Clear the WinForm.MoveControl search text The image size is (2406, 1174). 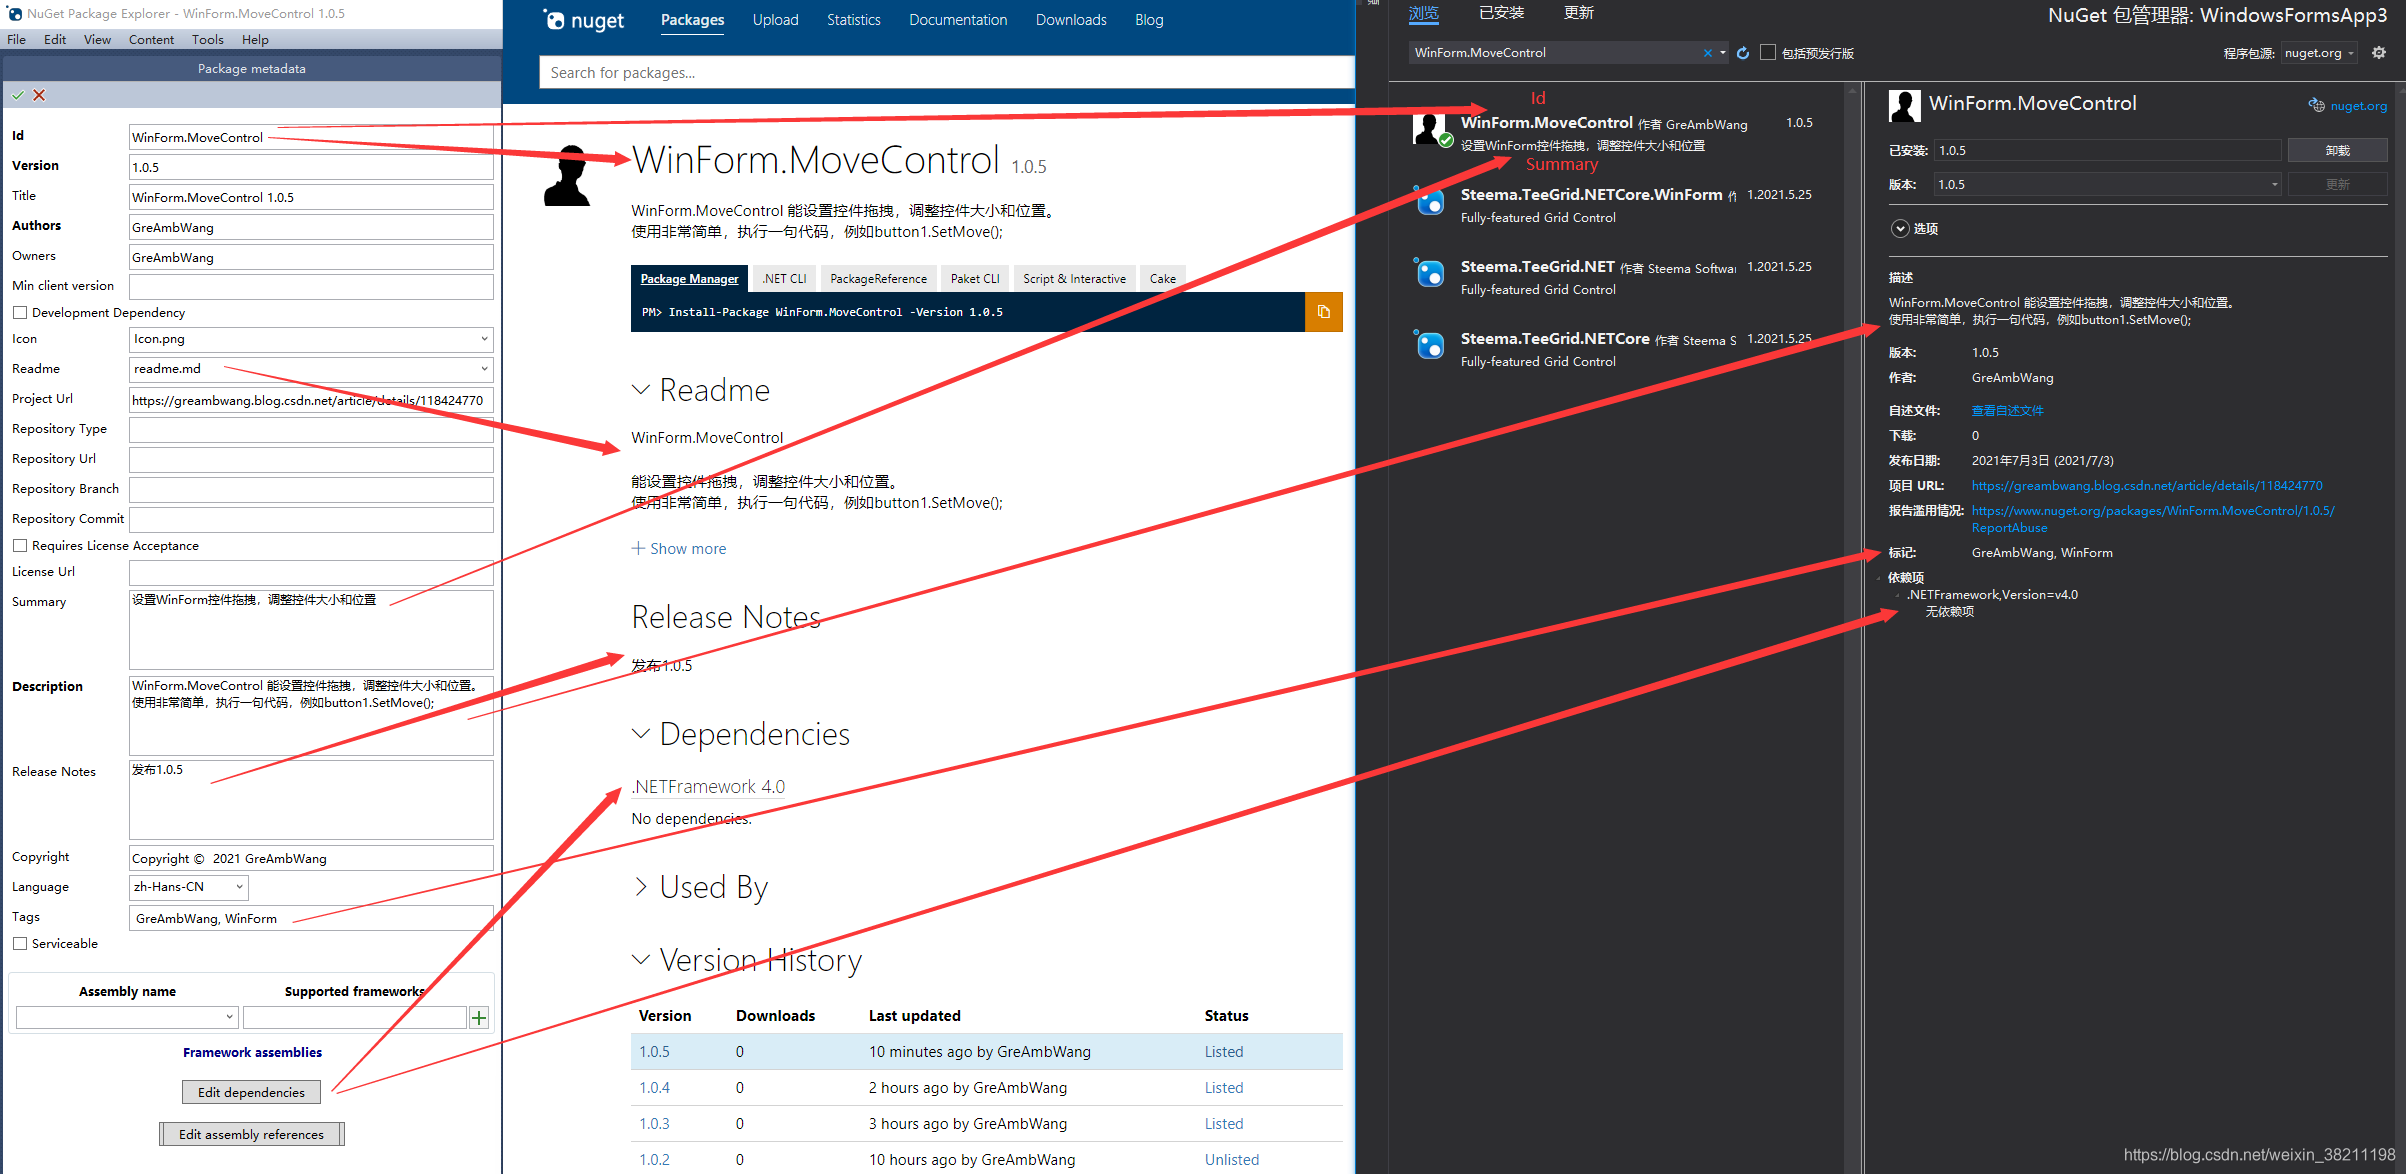tap(1707, 53)
